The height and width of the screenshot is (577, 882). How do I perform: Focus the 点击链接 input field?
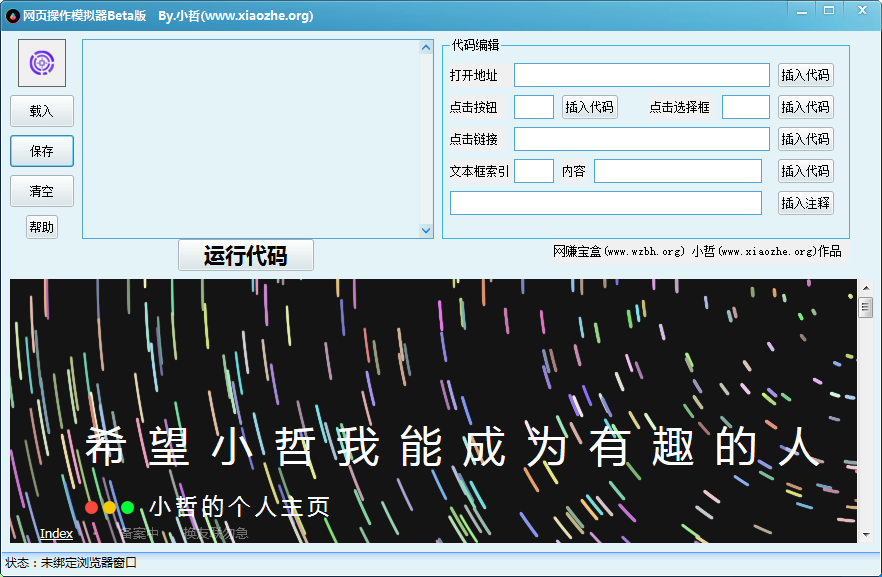[x=642, y=139]
